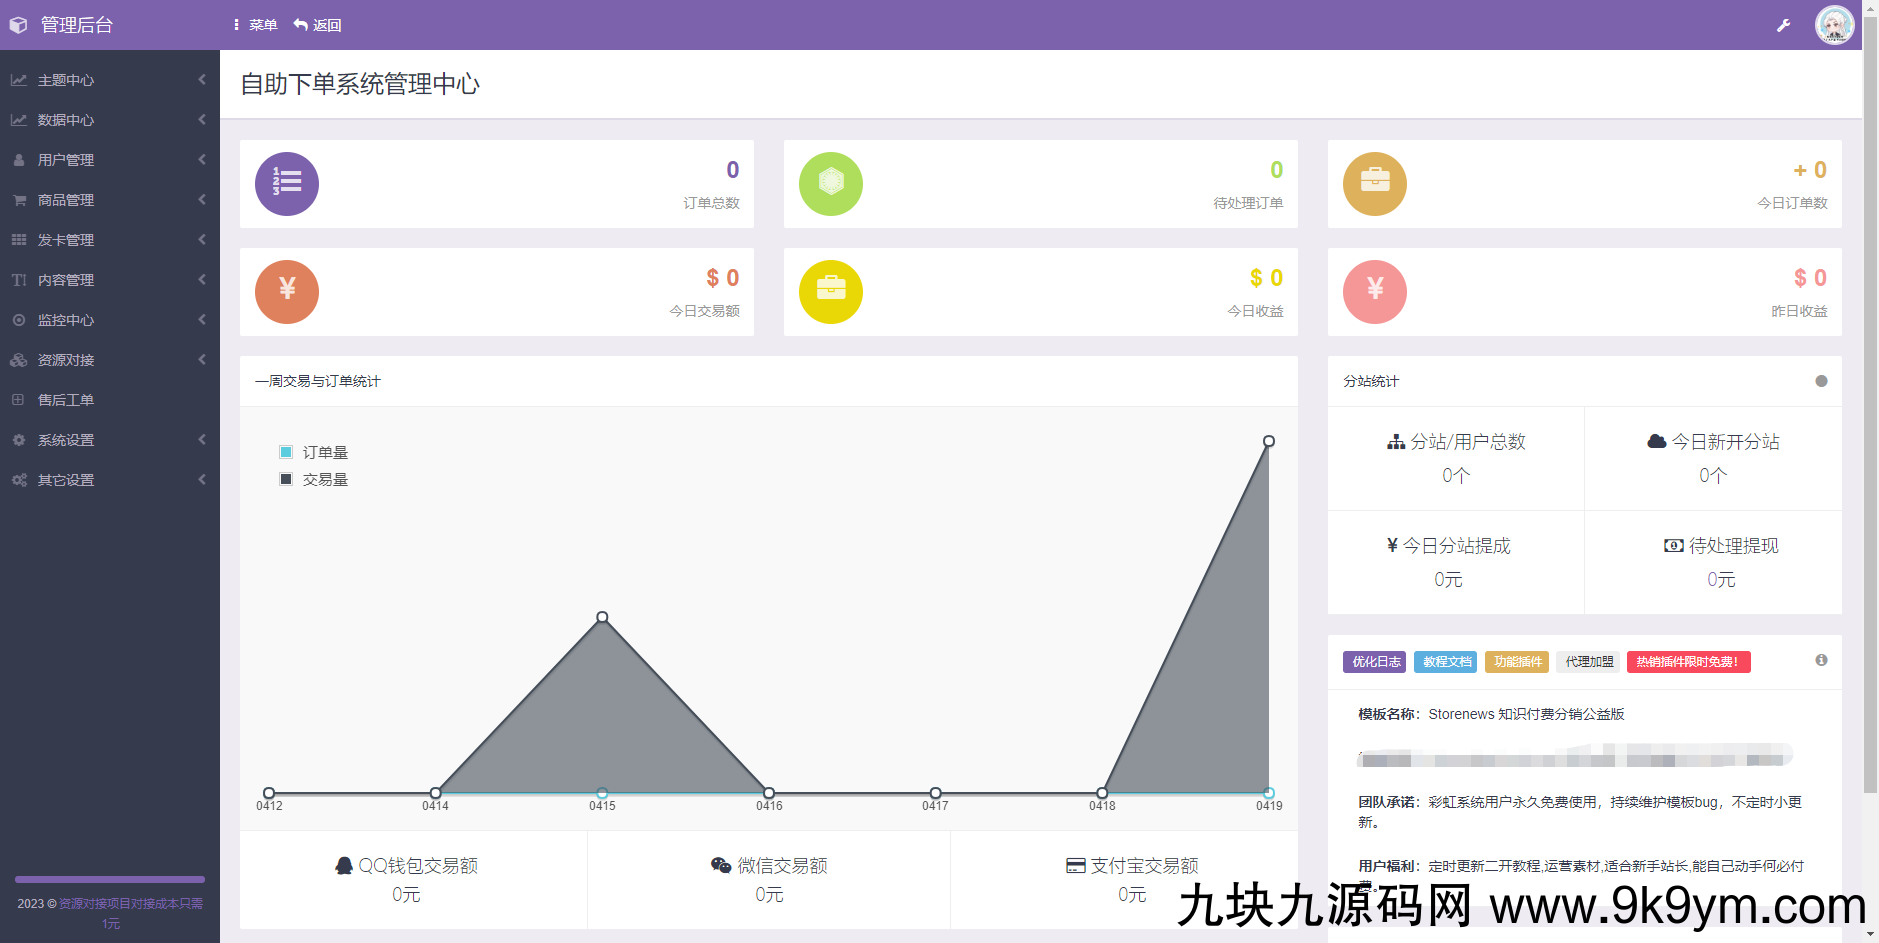Screen dimensions: 1879x943
Task: Toggle the 交易量 legend checkbox
Action: tap(286, 478)
